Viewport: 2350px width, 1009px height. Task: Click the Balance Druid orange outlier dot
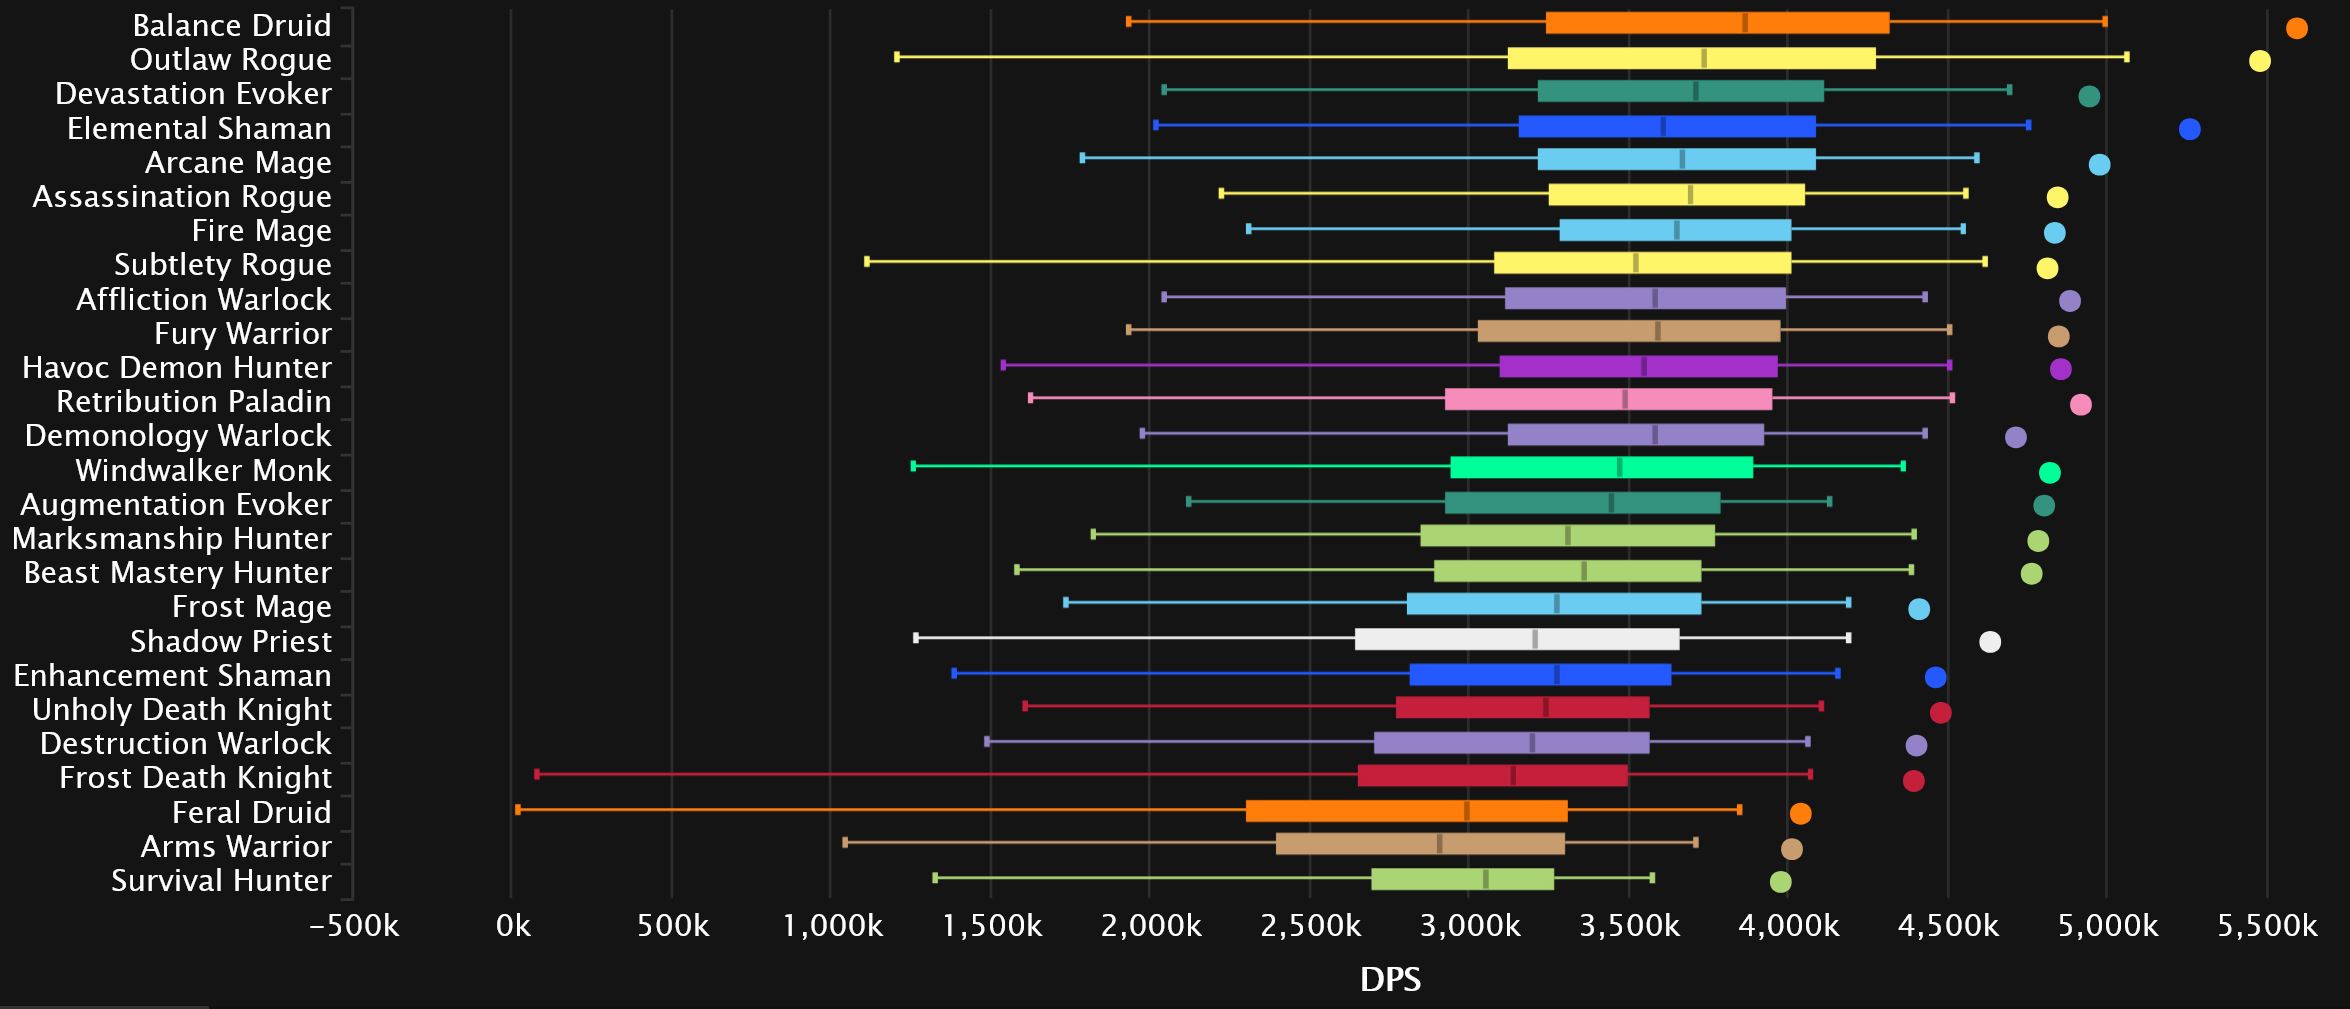2296,28
